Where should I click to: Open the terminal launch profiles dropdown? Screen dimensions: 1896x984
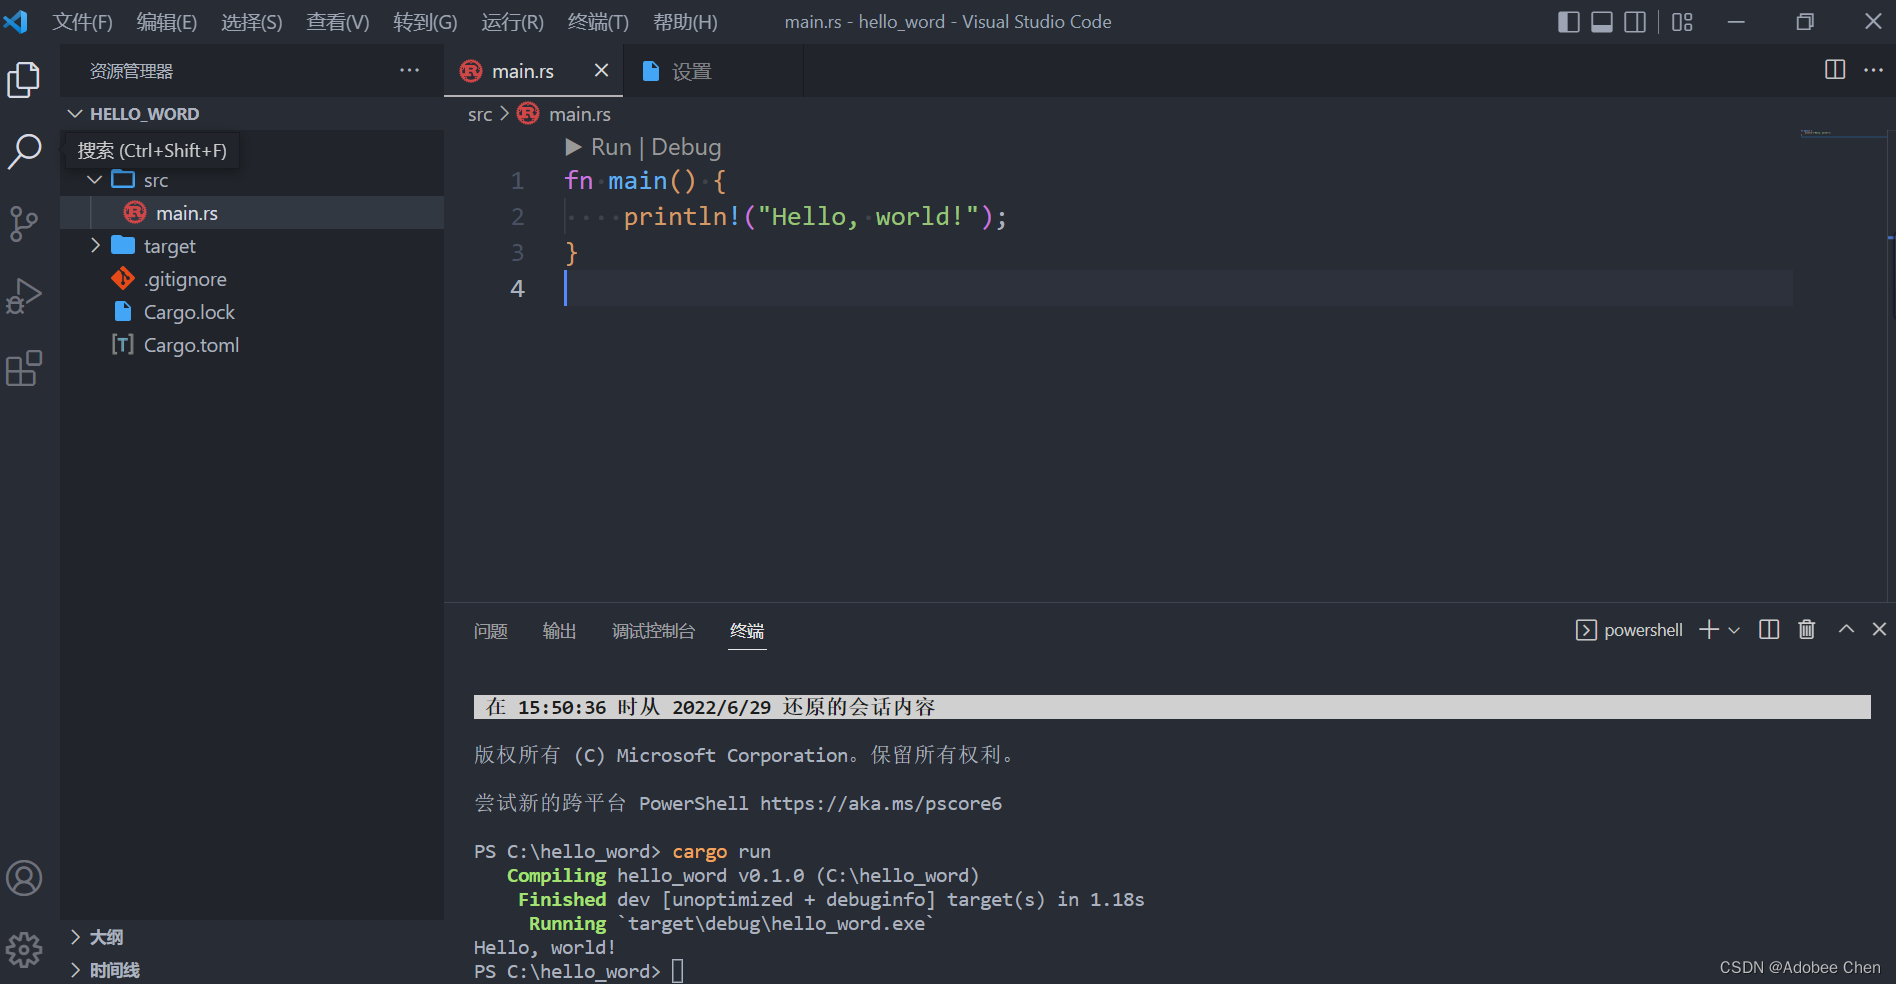coord(1734,629)
